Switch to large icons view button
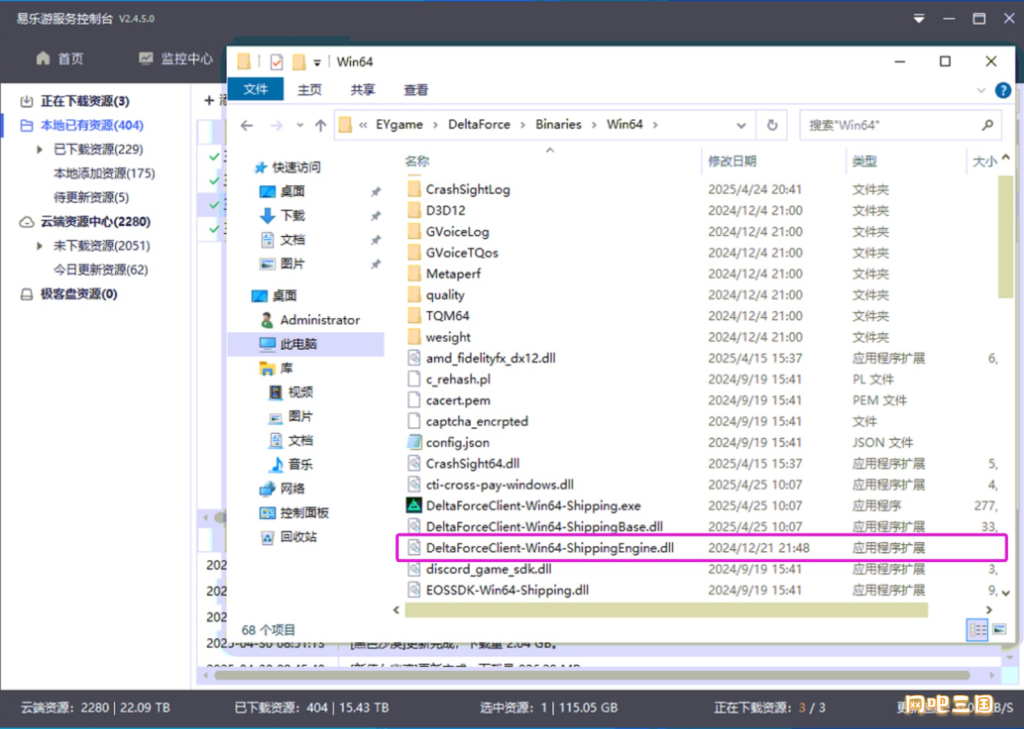 point(999,630)
